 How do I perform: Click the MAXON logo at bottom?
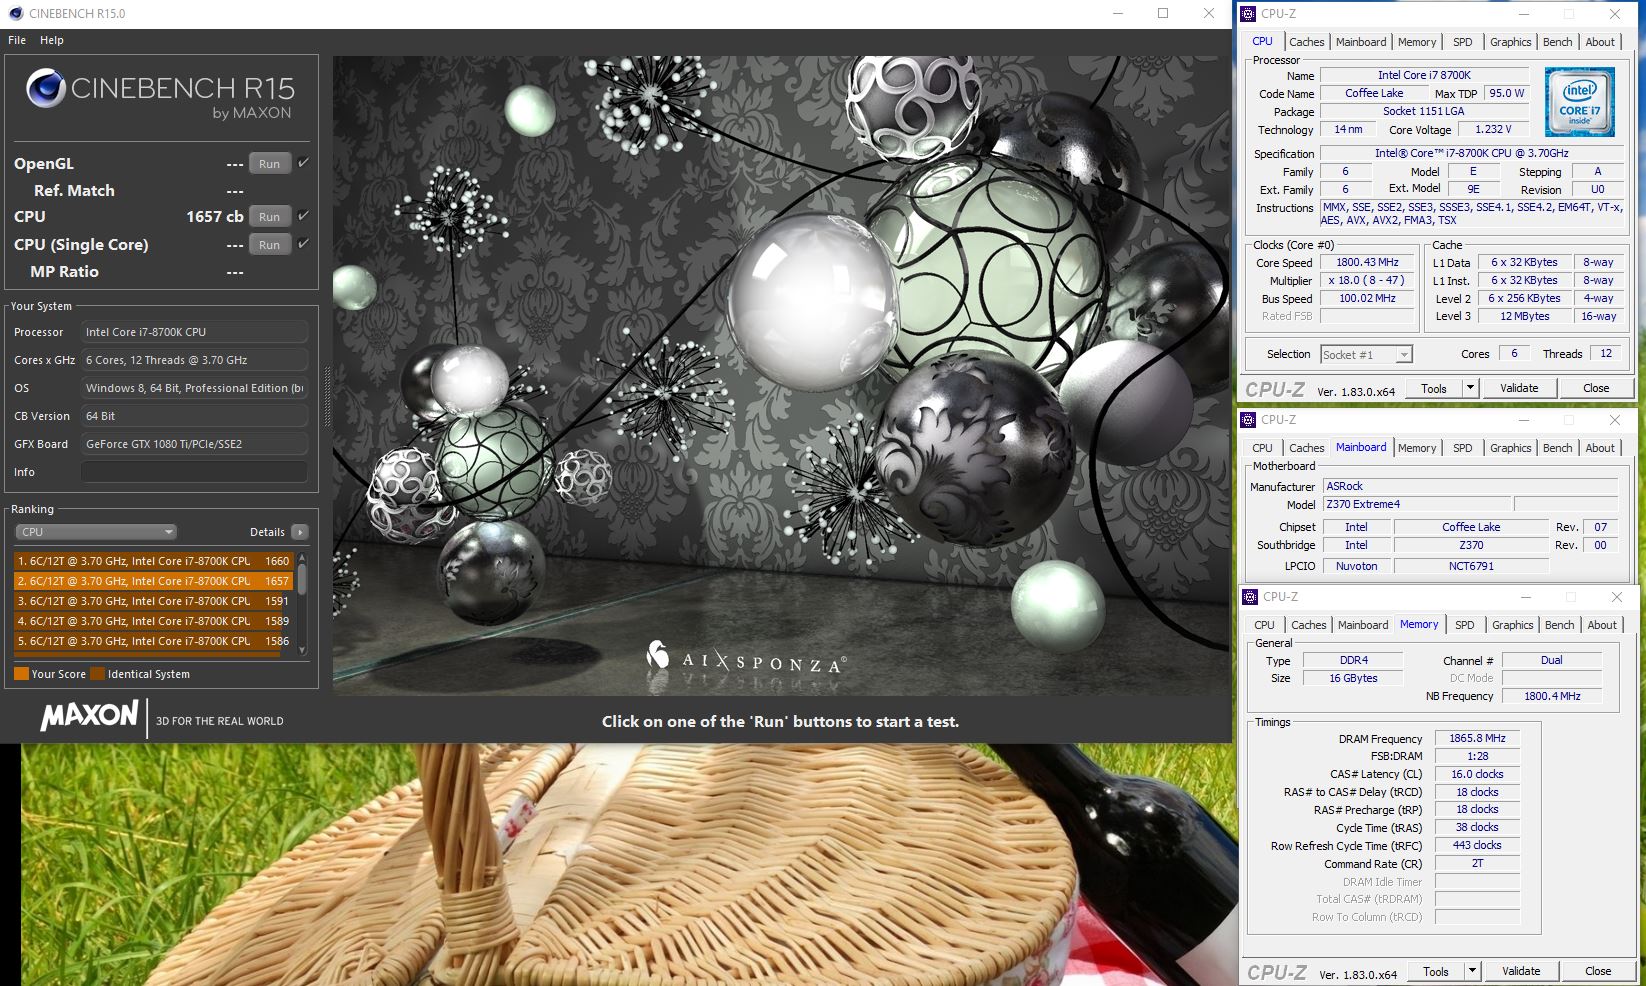89,716
